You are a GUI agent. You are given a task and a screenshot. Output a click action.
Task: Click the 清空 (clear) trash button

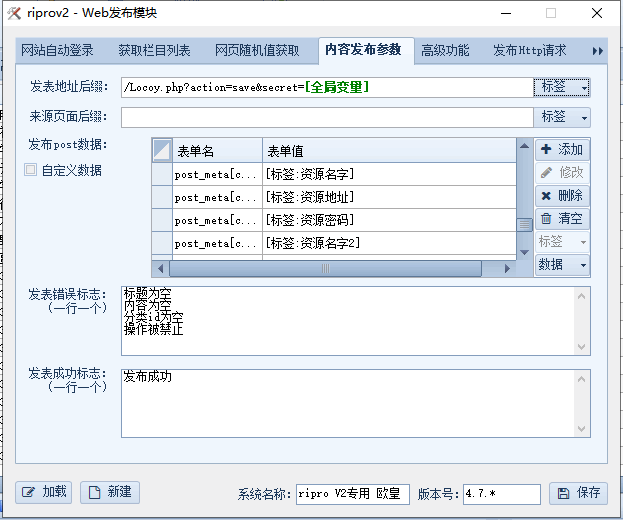562,219
